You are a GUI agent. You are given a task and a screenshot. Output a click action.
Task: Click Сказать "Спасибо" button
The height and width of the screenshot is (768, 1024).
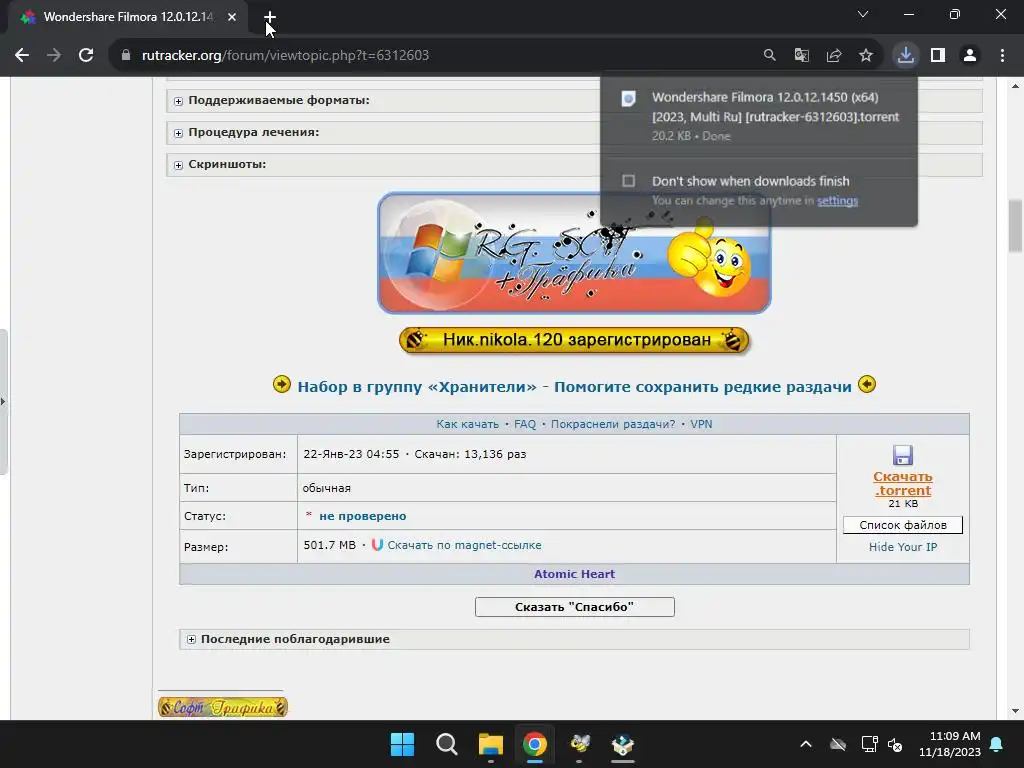coord(574,607)
